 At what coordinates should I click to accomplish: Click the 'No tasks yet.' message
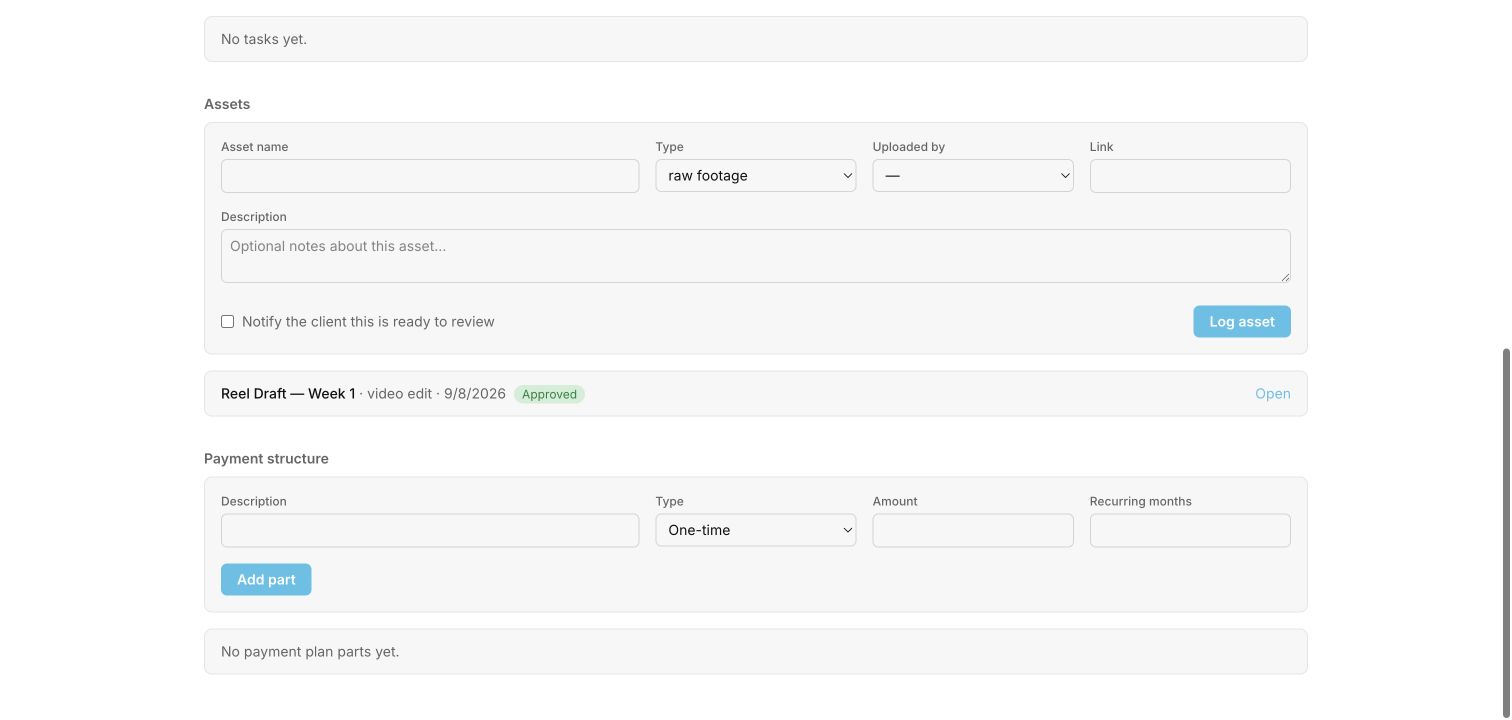point(264,39)
